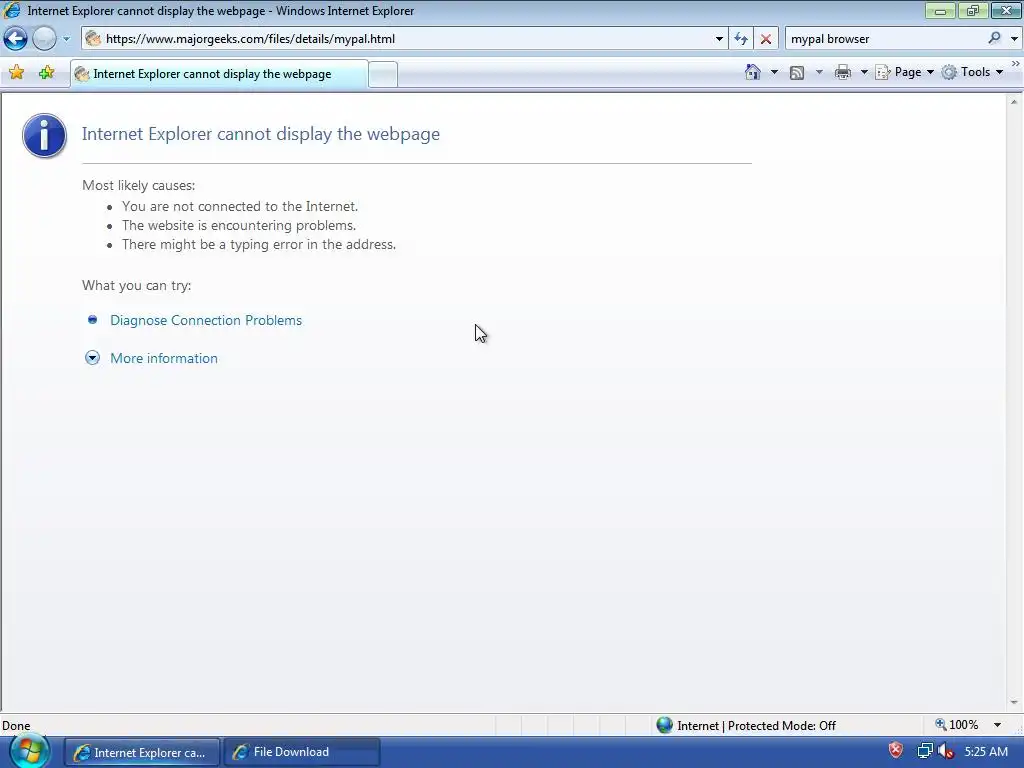The height and width of the screenshot is (768, 1024).
Task: Click the globe Internet zone icon
Action: click(664, 725)
